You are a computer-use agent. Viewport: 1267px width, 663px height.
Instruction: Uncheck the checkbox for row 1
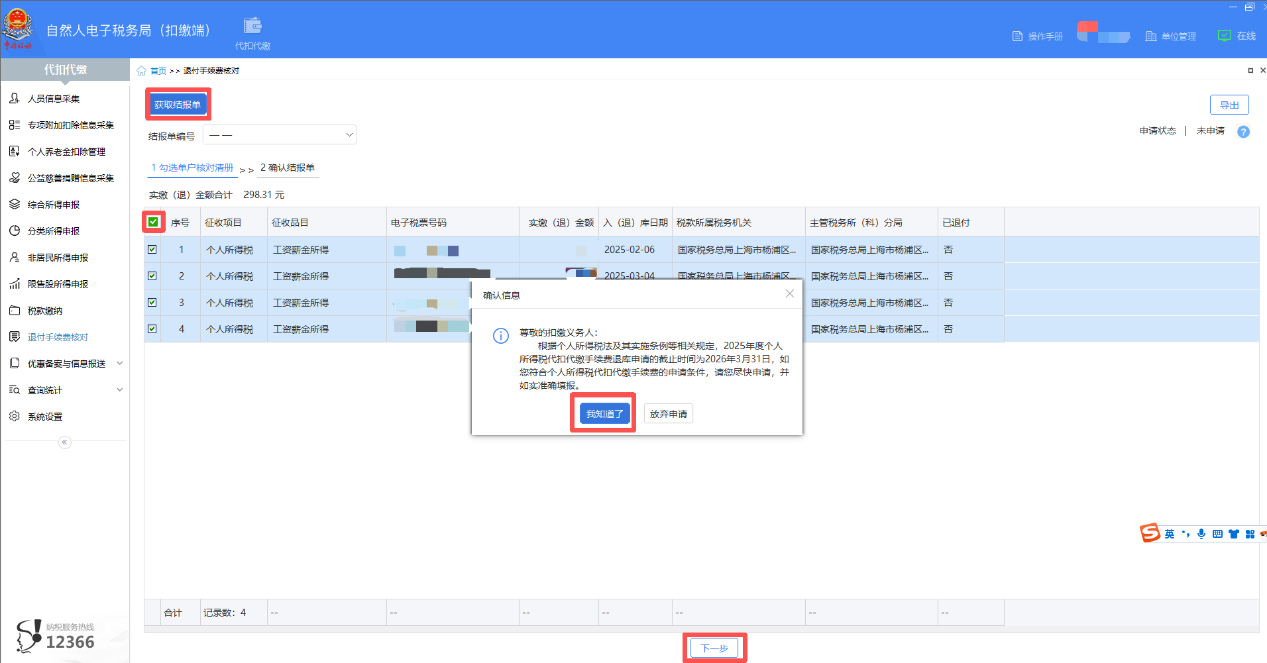[153, 250]
